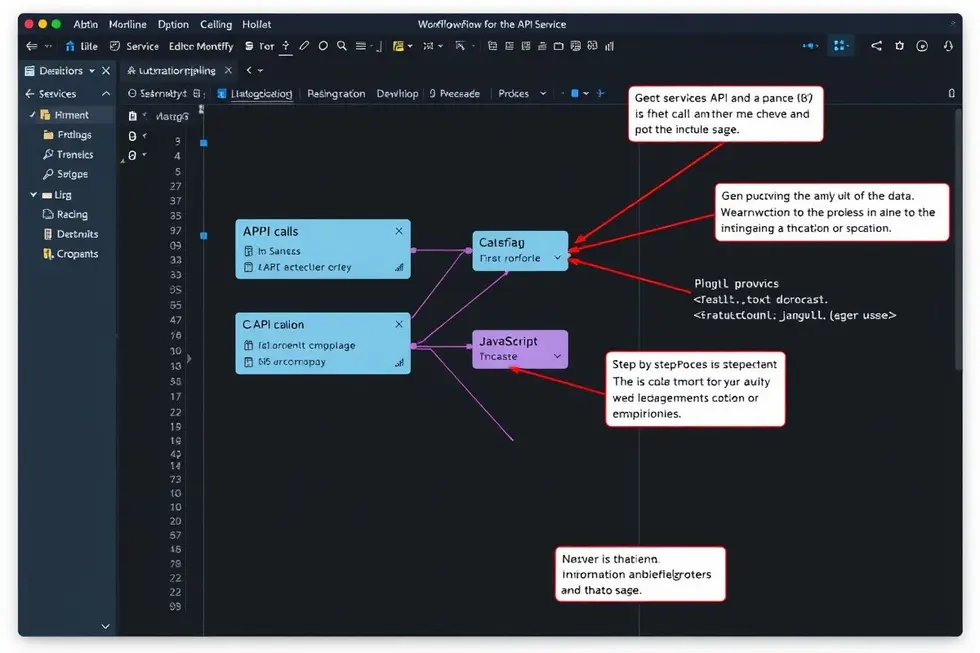Image resolution: width=980 pixels, height=653 pixels.
Task: Toggle the blue switch control near top right
Action: coord(810,46)
